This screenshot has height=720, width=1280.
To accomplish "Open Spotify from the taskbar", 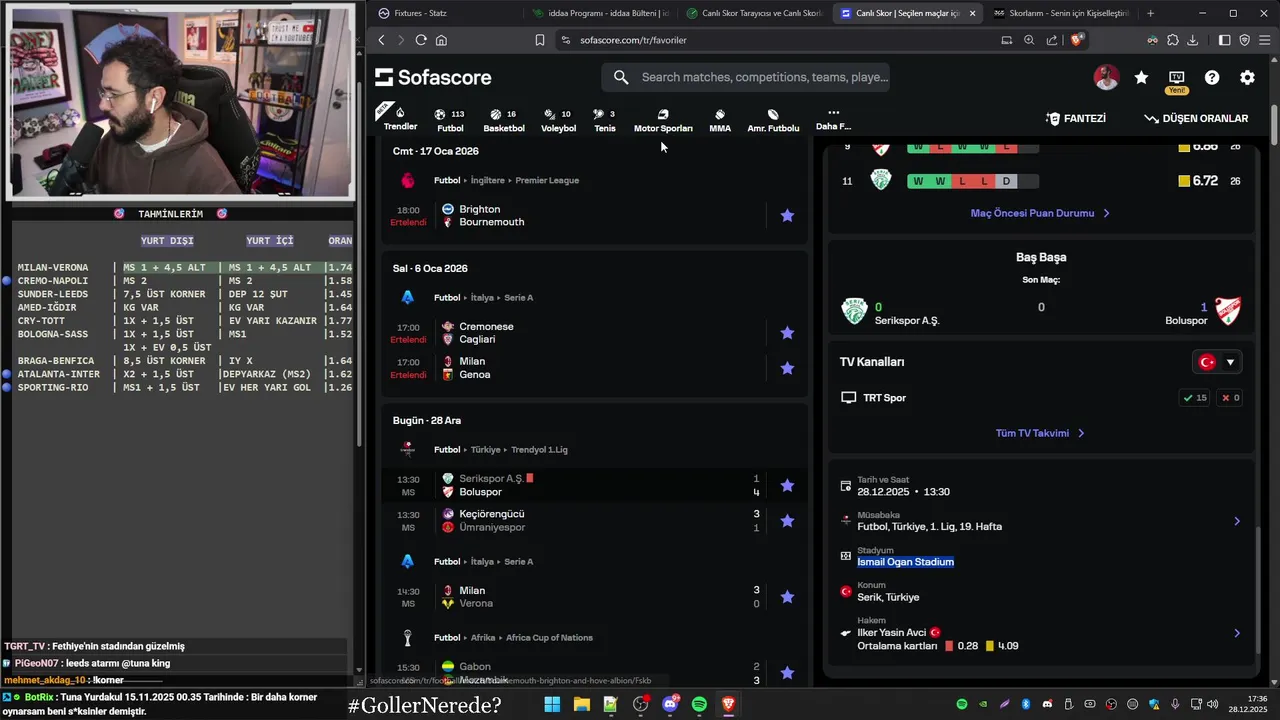I will (699, 705).
